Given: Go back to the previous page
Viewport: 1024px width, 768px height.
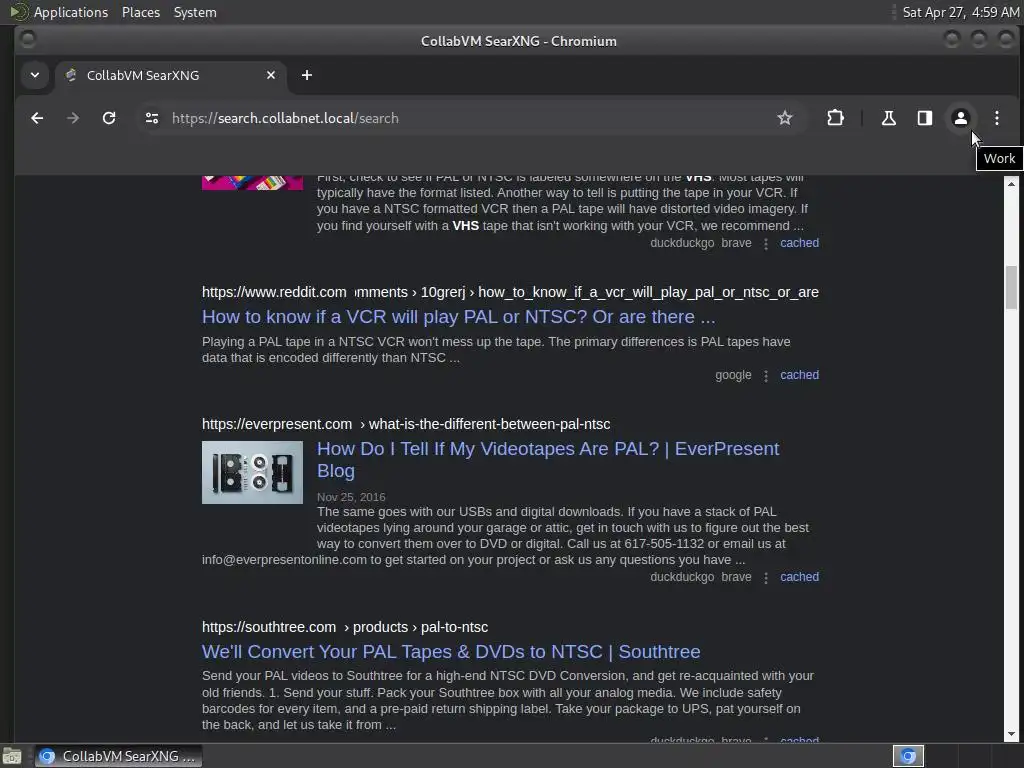Looking at the screenshot, I should pos(37,118).
